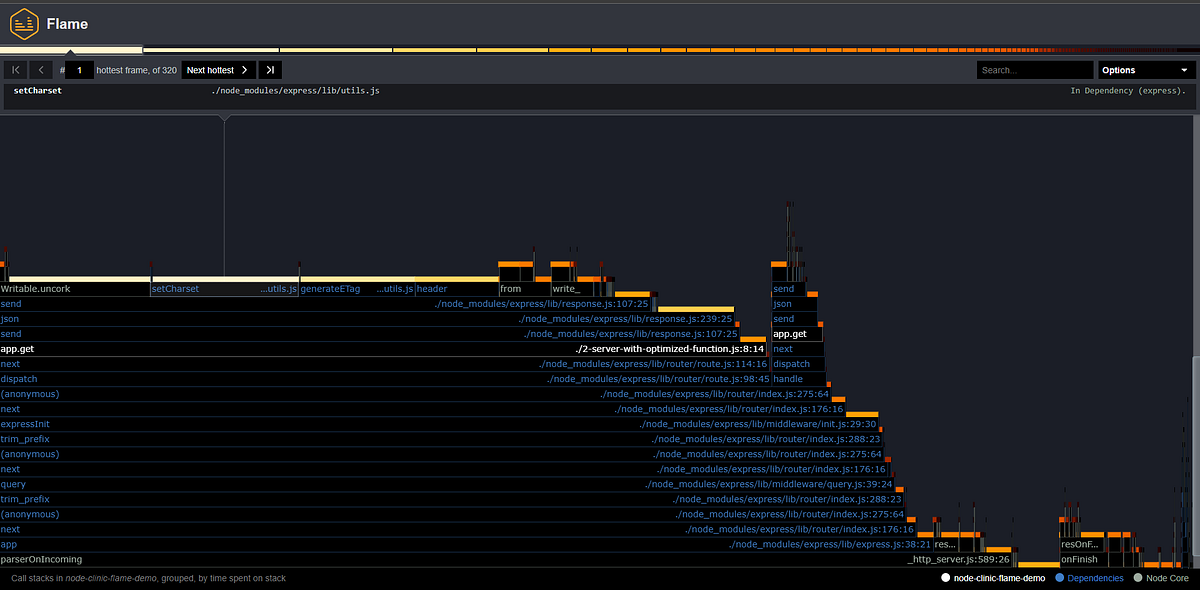The height and width of the screenshot is (590, 1200).
Task: Select the parserOnIncoming frame
Action: point(506,559)
